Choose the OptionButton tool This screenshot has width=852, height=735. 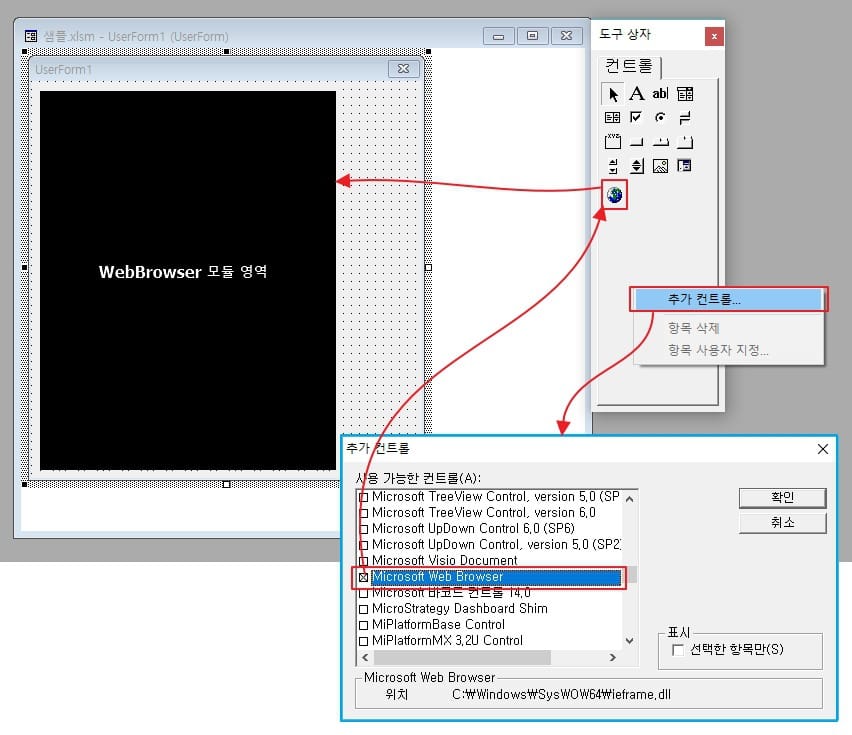pyautogui.click(x=660, y=117)
